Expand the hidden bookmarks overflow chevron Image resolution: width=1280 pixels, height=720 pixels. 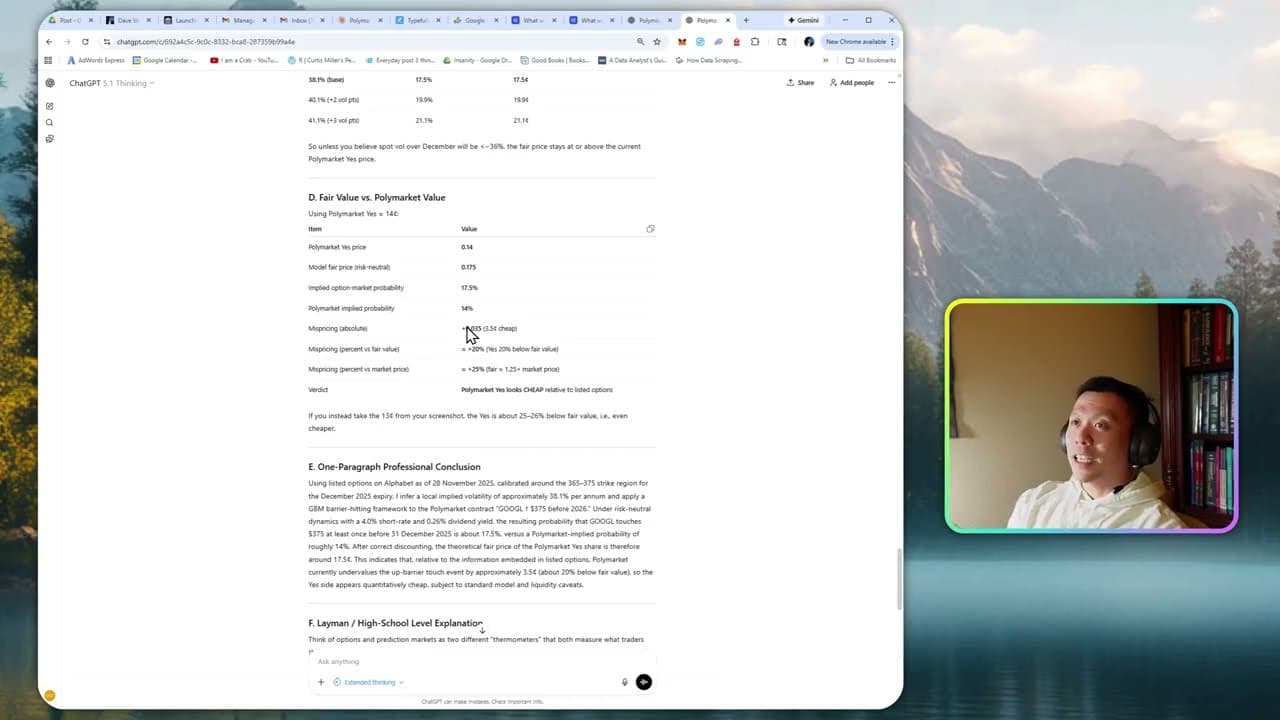(x=826, y=60)
